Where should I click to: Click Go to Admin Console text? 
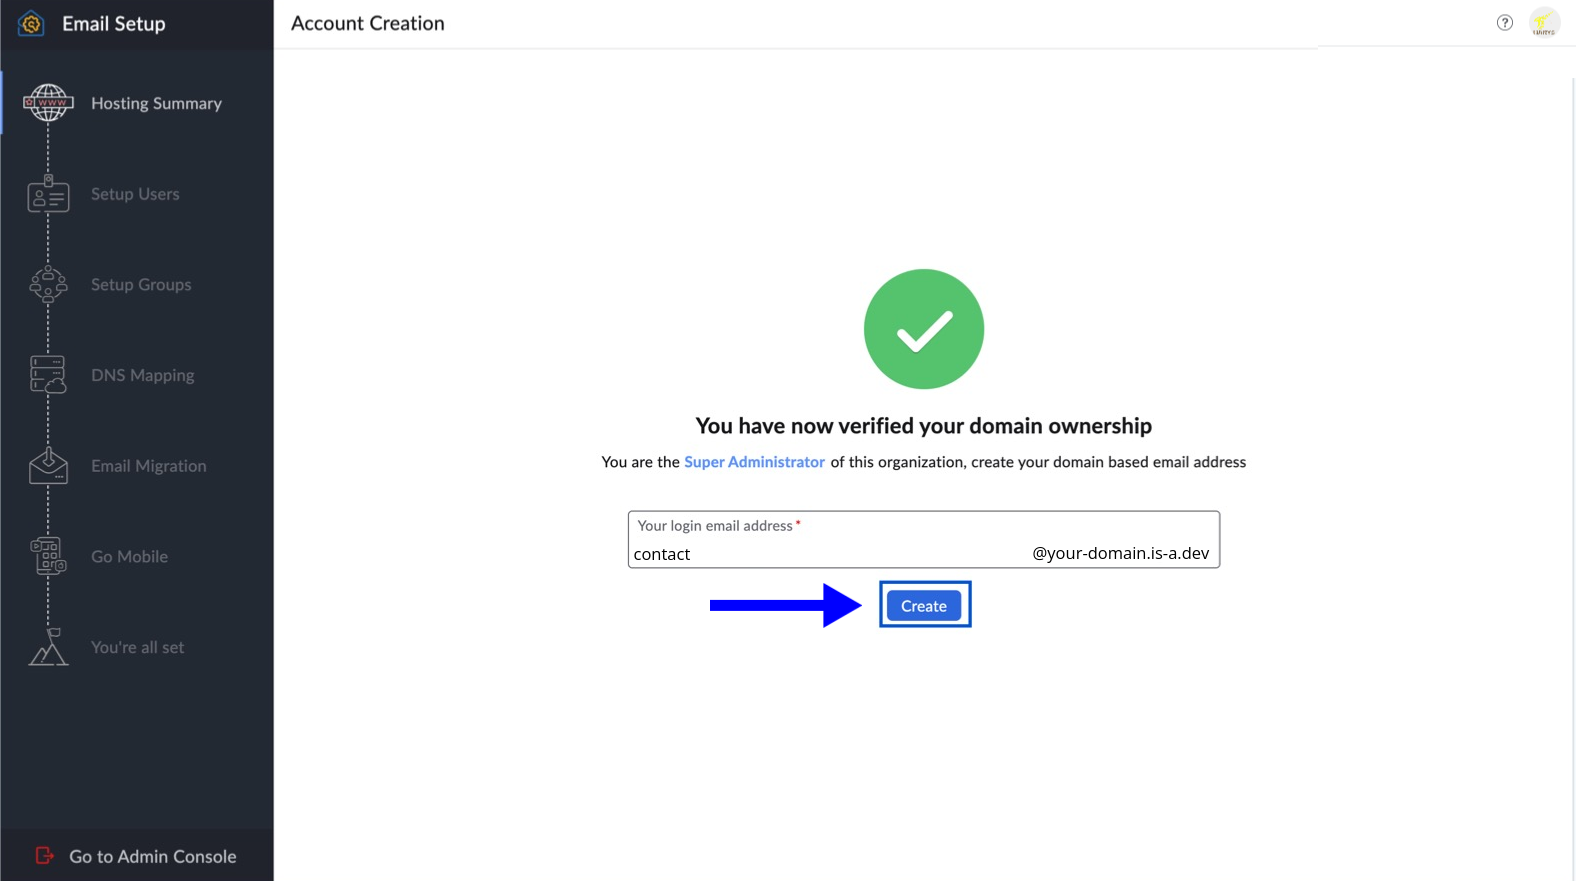pos(152,856)
